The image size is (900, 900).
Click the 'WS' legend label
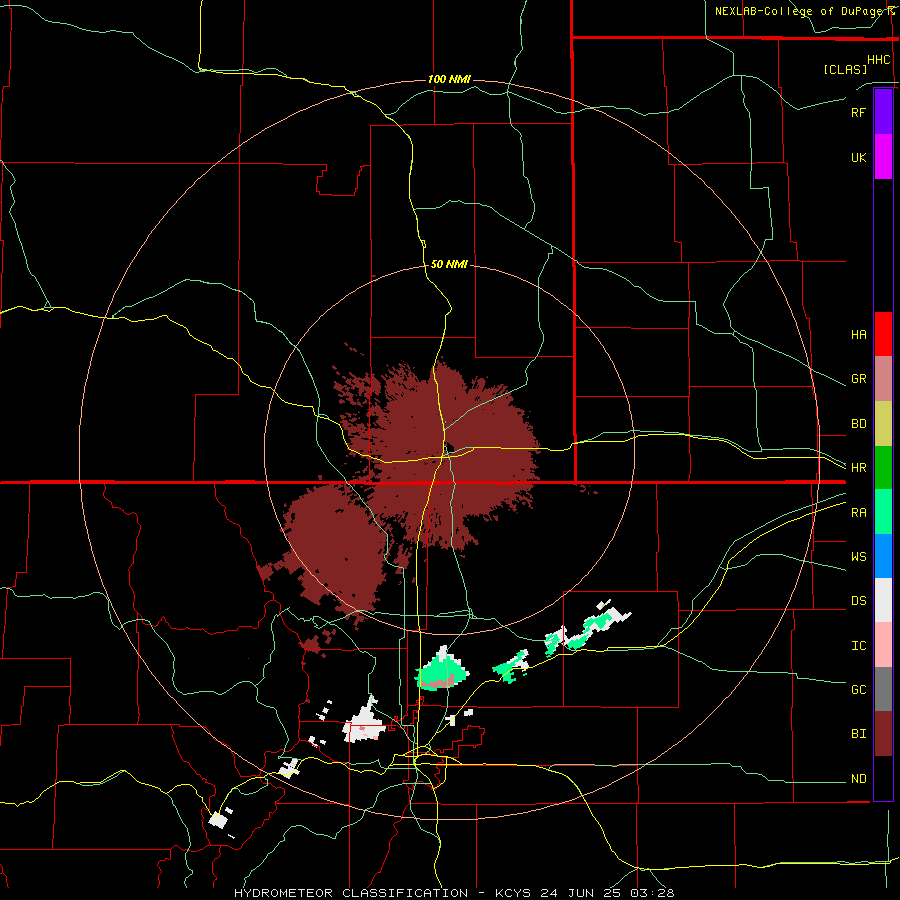858,557
